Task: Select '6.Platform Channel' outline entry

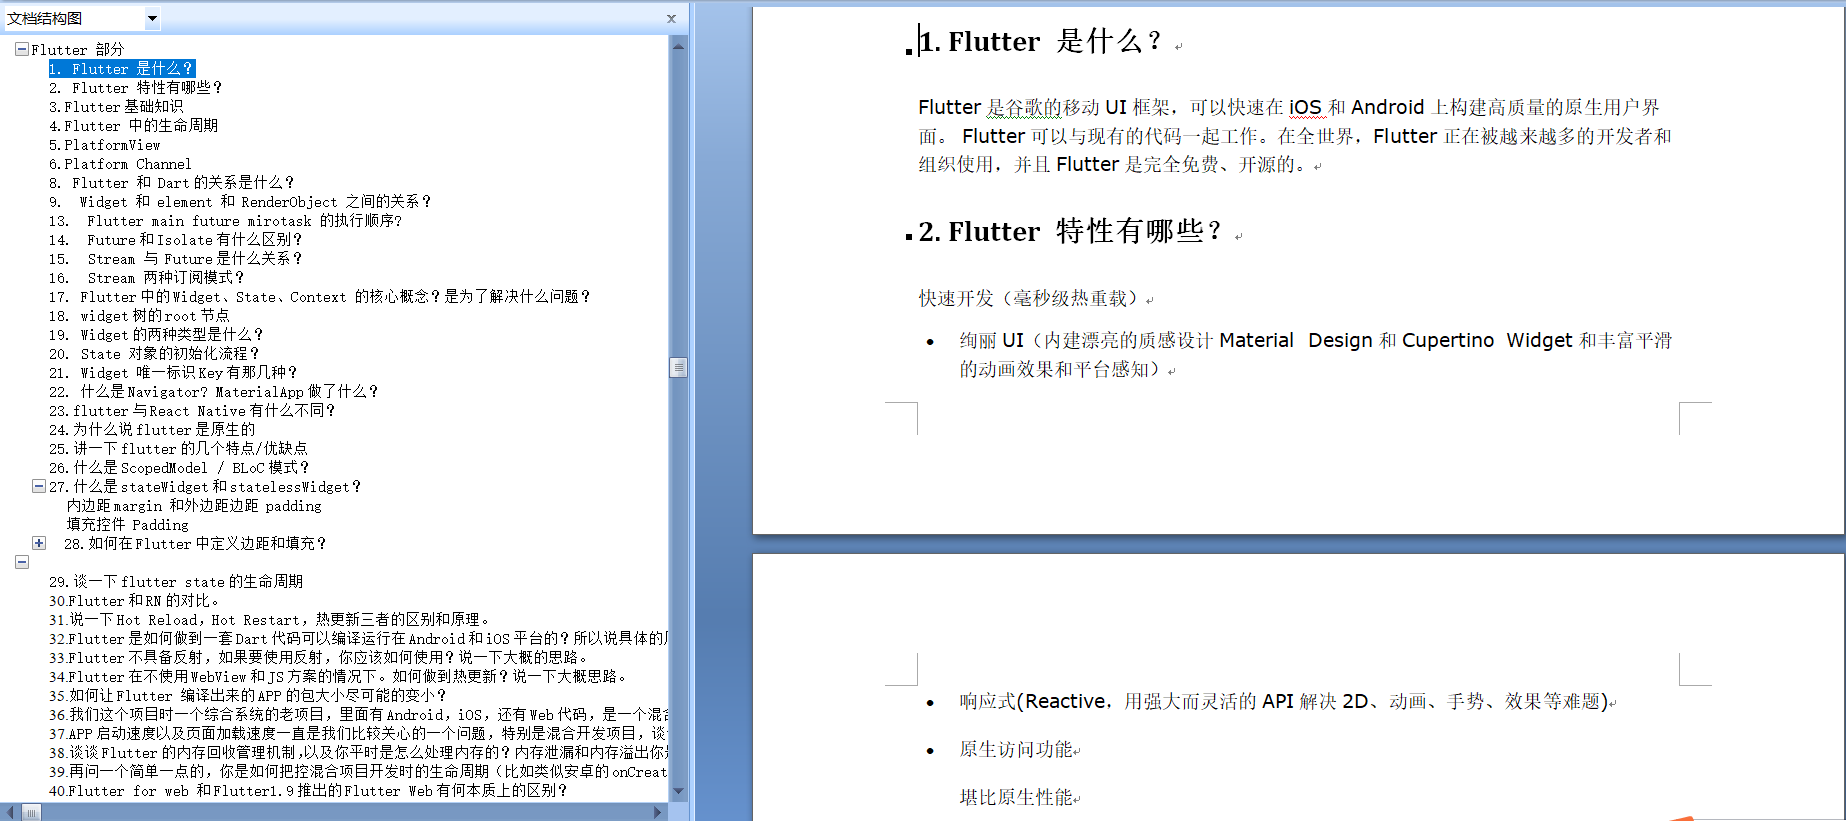Action: (x=120, y=163)
